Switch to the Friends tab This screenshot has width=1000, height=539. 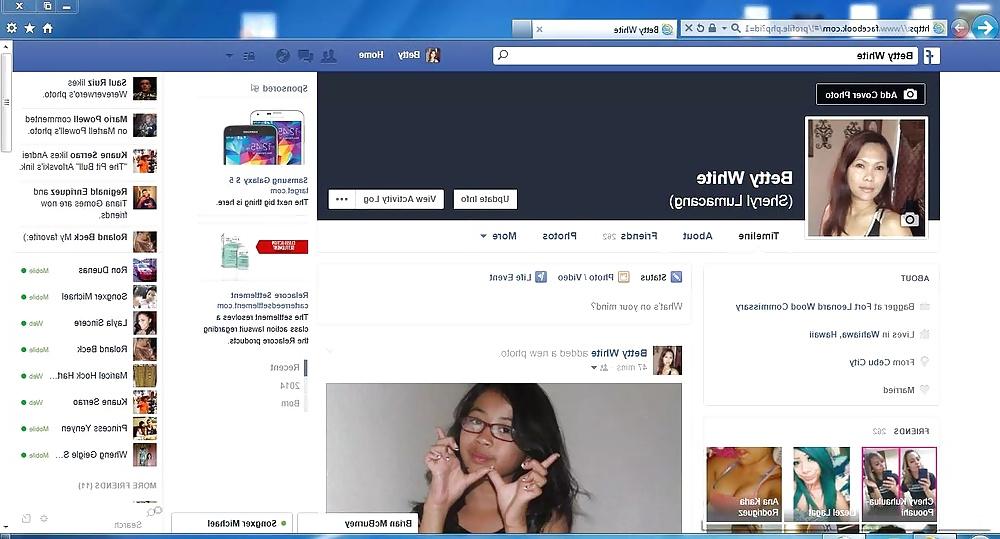point(630,236)
